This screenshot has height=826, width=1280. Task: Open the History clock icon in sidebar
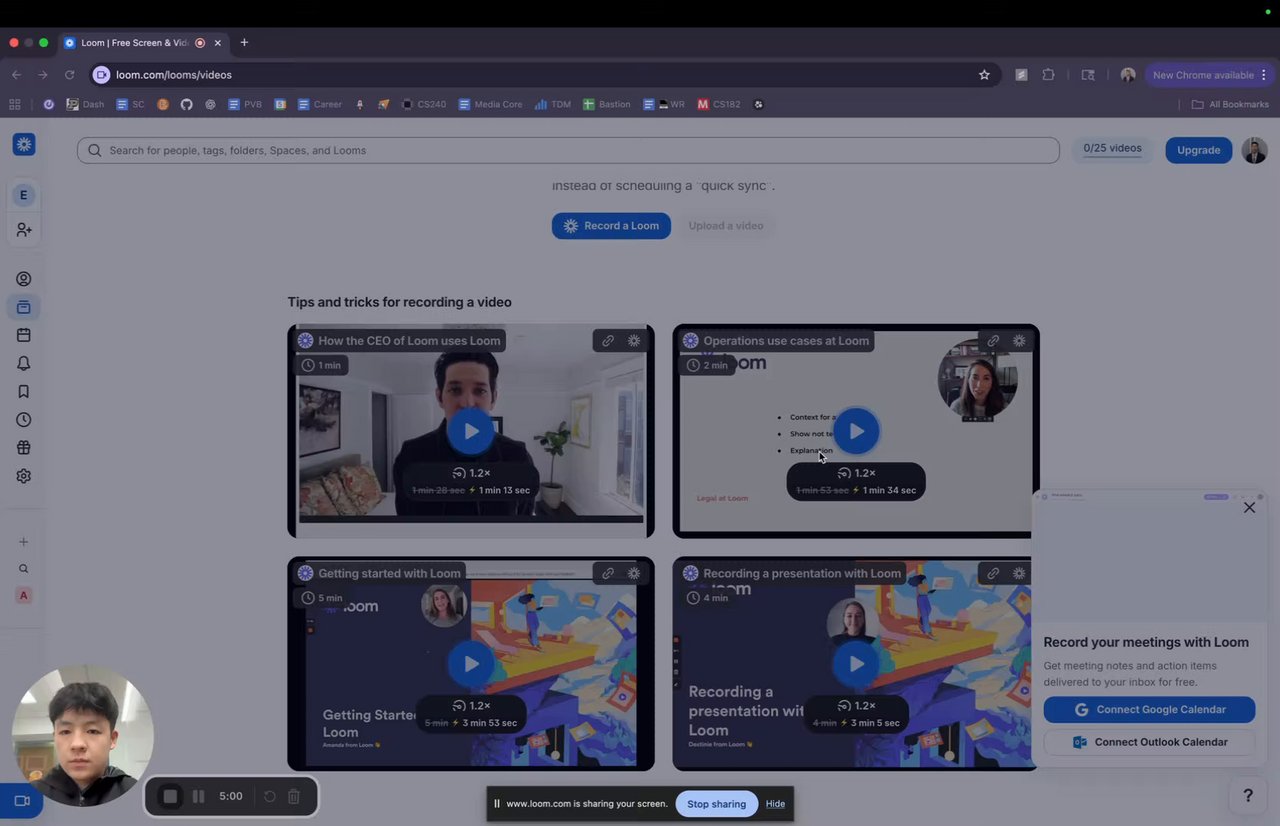24,420
